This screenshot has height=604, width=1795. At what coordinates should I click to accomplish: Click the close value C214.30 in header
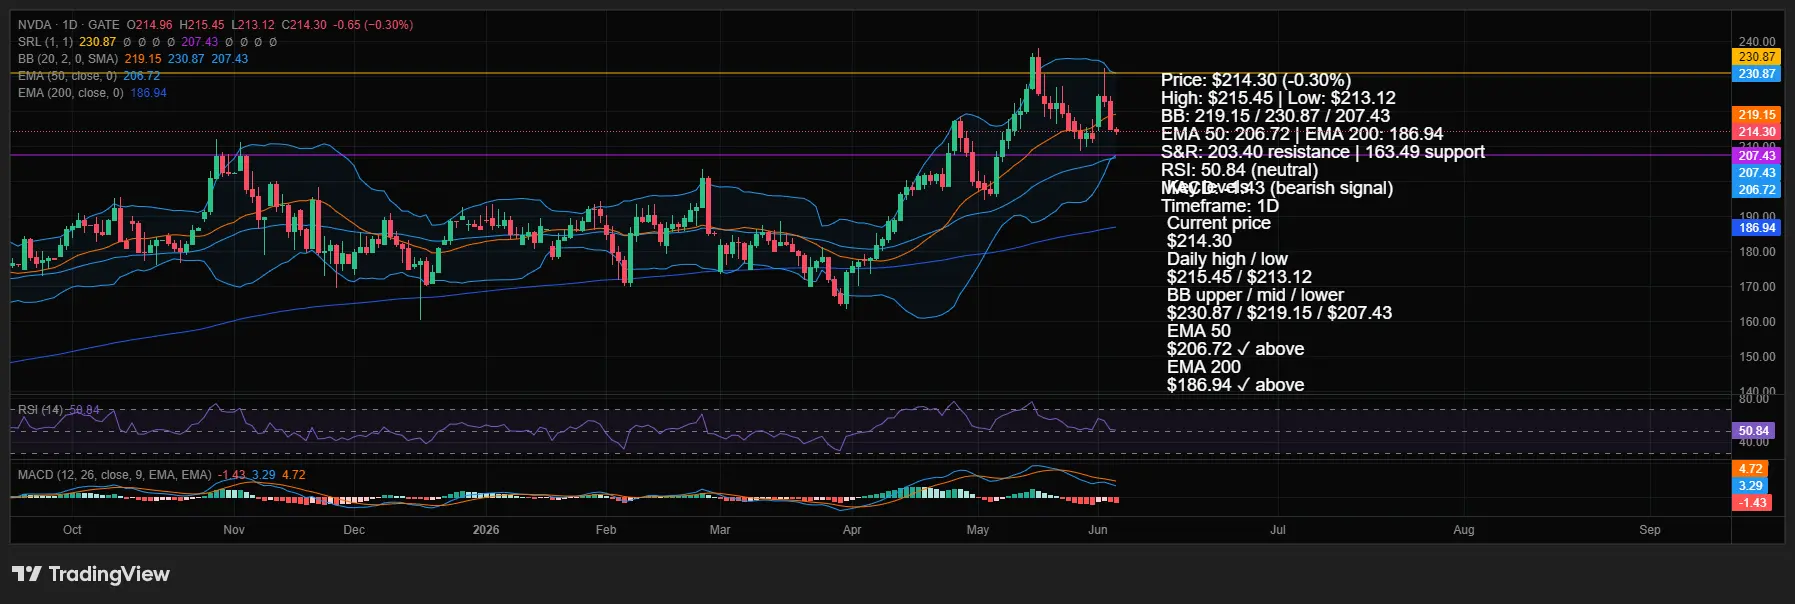coord(304,25)
